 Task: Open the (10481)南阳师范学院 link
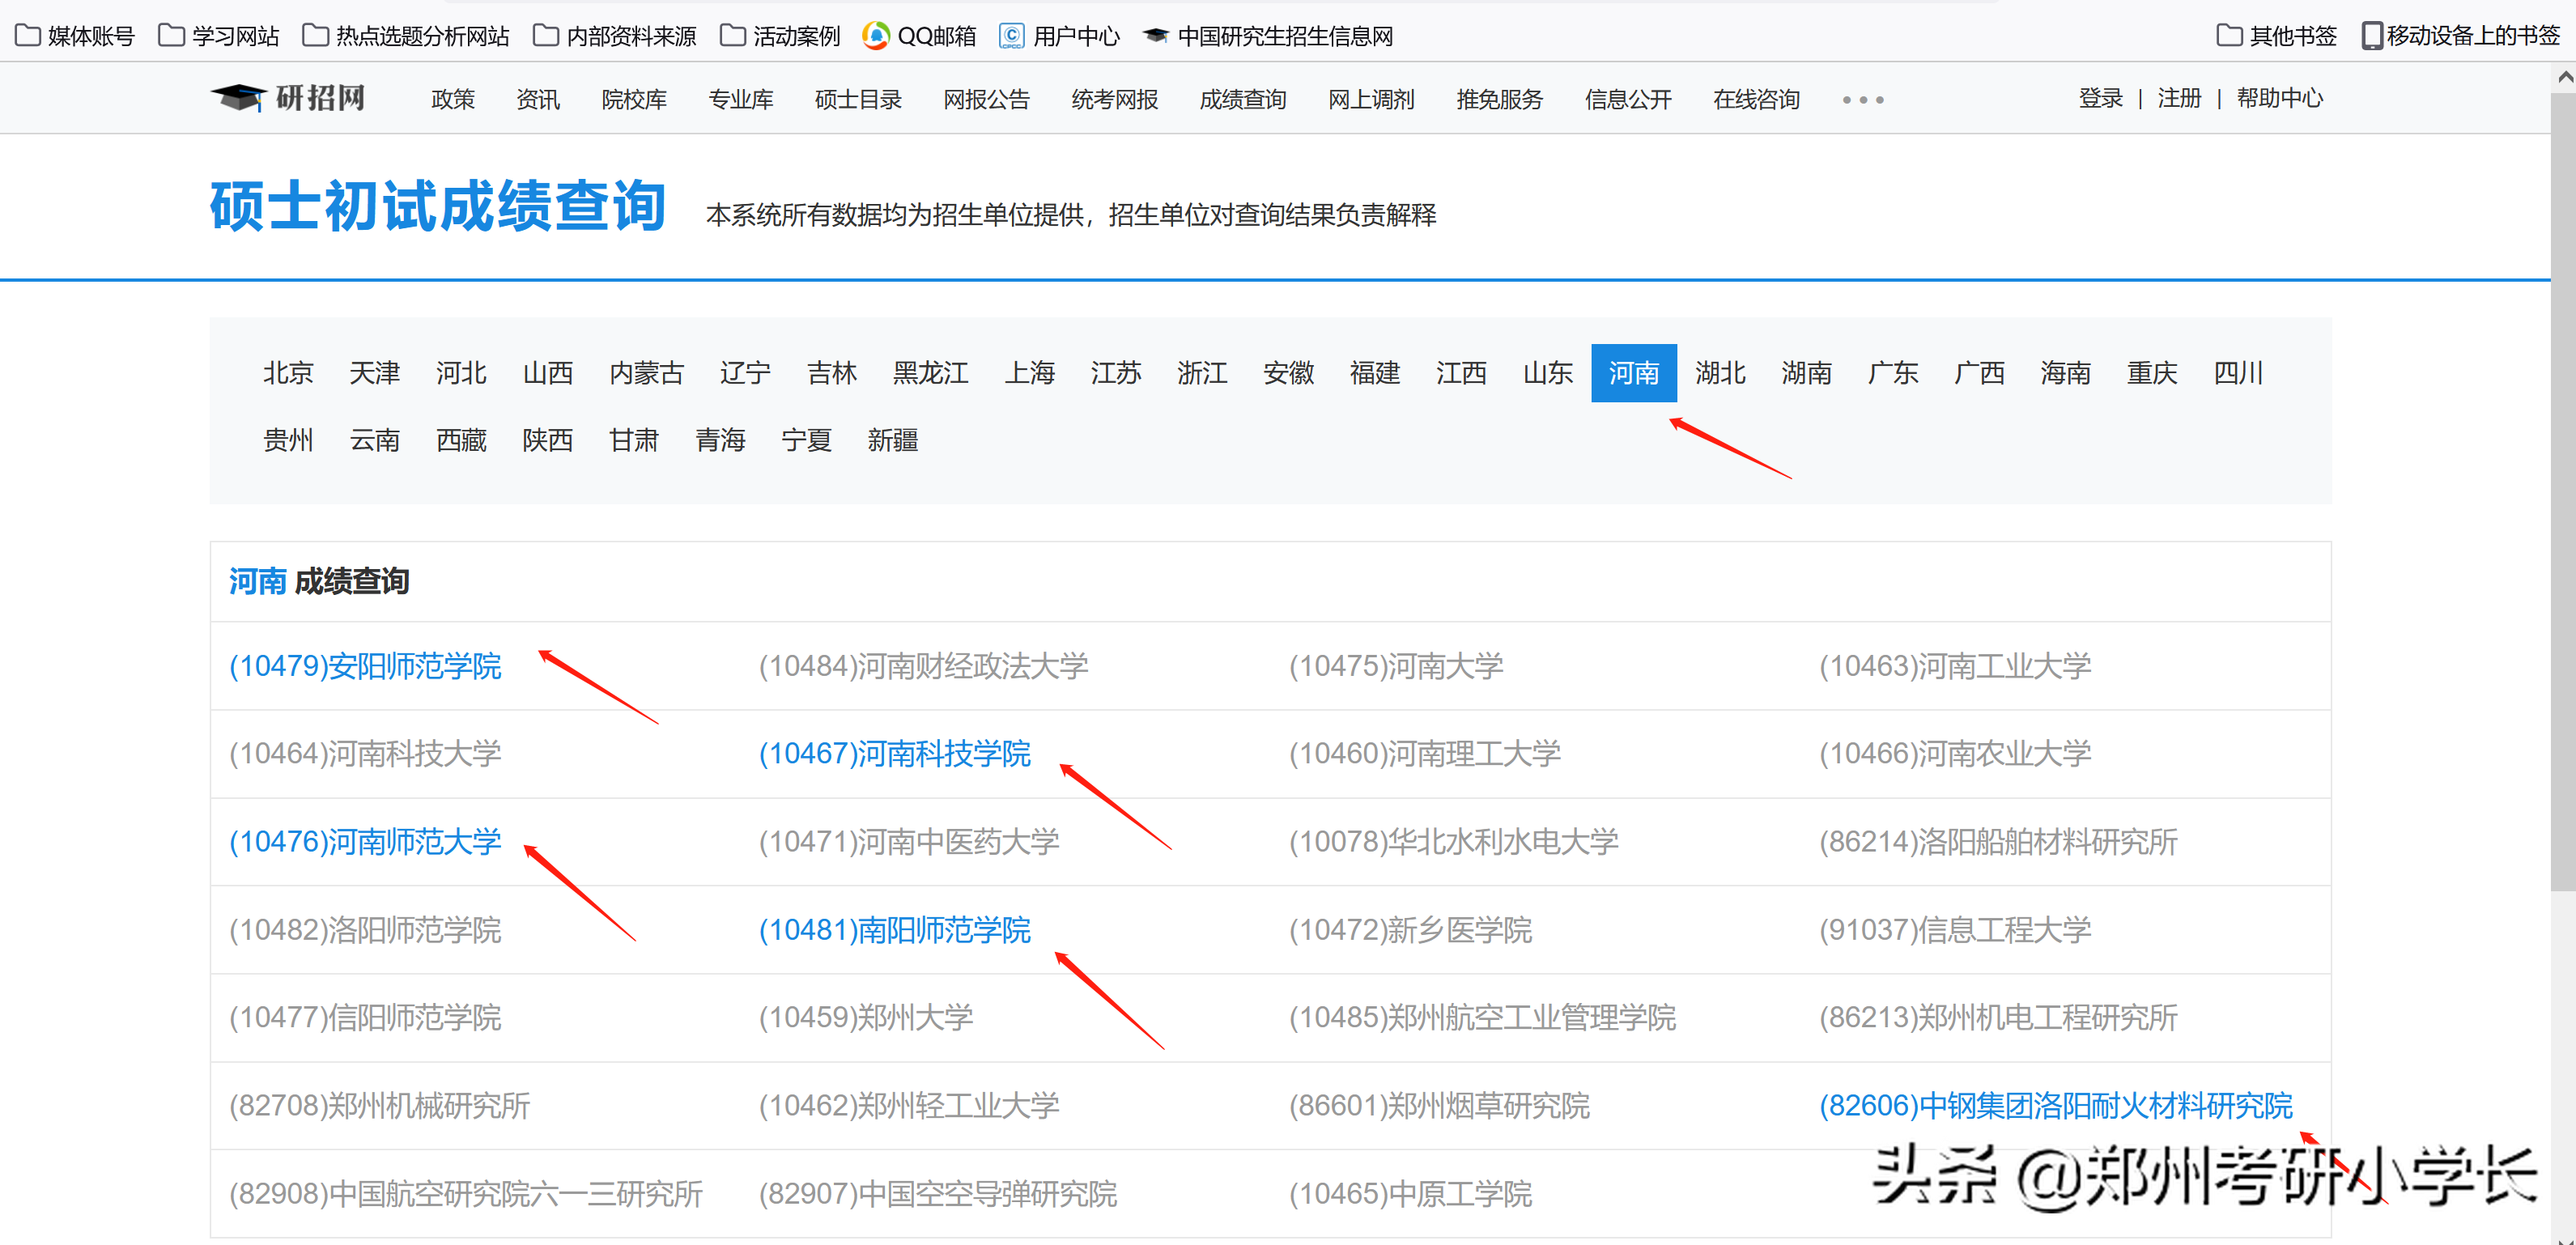(895, 930)
